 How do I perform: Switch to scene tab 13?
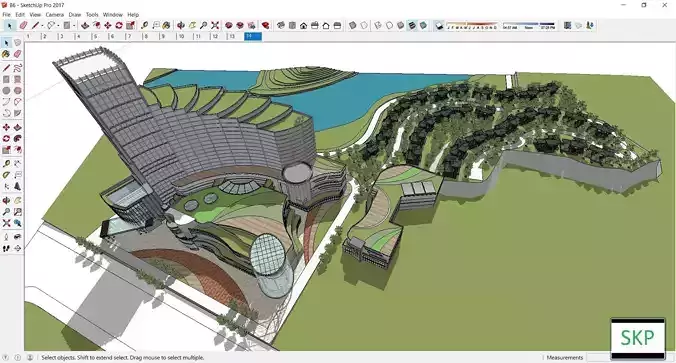235,36
